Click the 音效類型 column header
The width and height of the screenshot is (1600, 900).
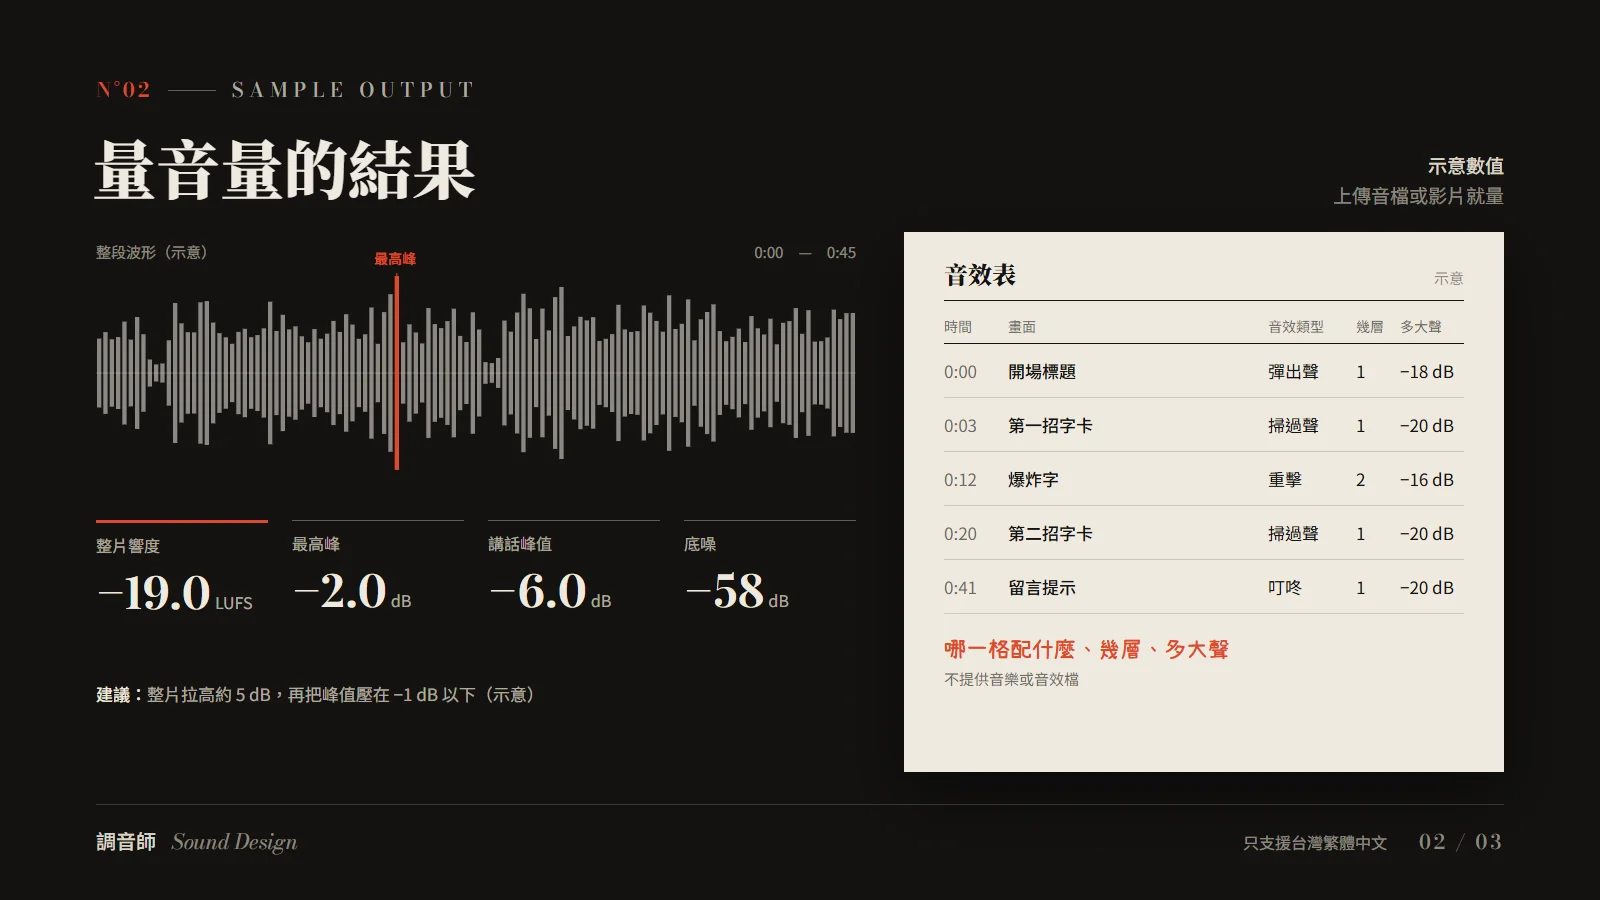(x=1296, y=327)
